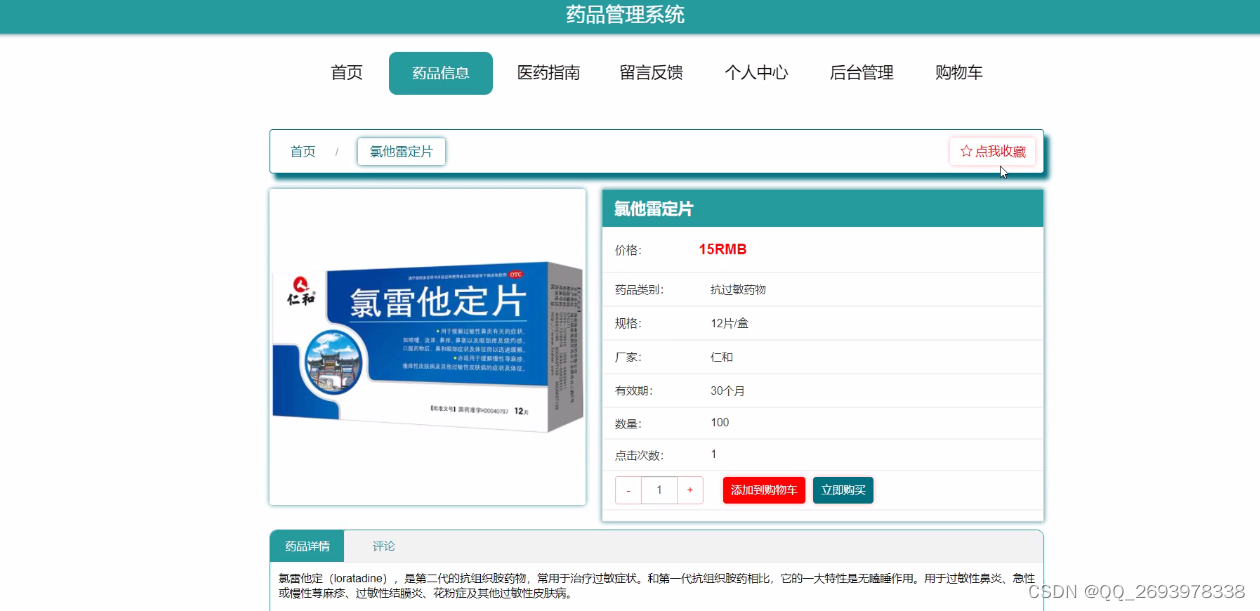
Task: Click the star icon on 点我收藏
Action: (x=965, y=151)
